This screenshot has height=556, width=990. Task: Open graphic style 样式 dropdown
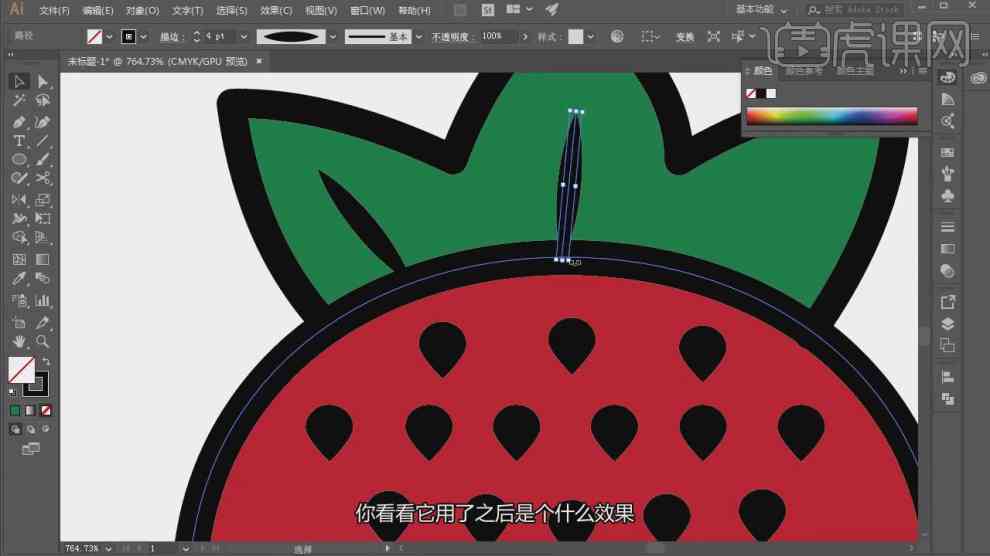590,37
